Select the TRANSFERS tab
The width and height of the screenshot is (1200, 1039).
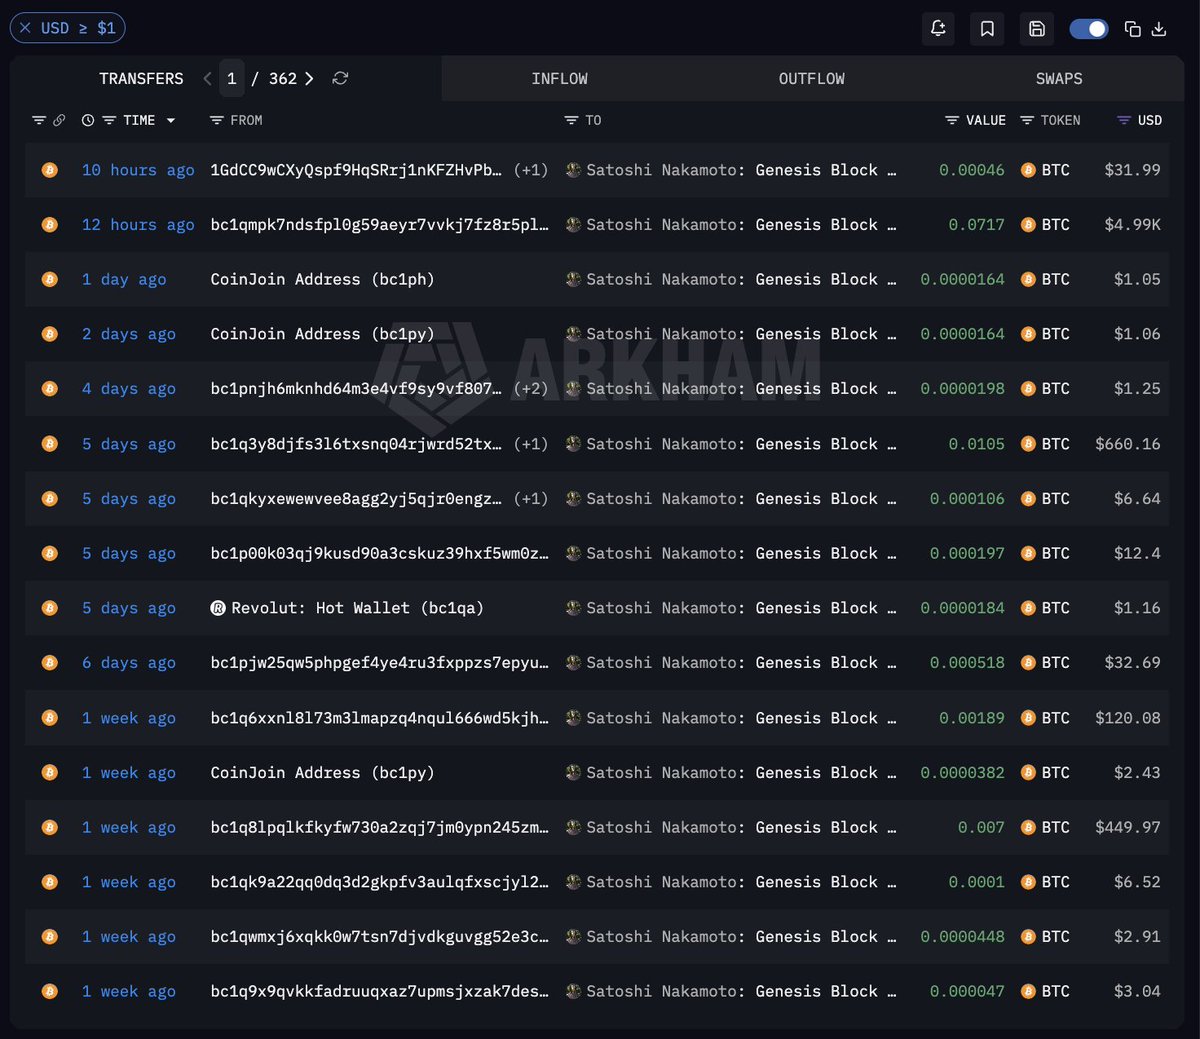coord(141,78)
